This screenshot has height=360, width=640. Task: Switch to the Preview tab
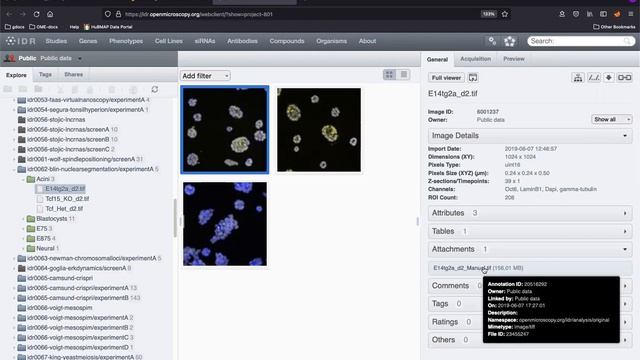513,59
